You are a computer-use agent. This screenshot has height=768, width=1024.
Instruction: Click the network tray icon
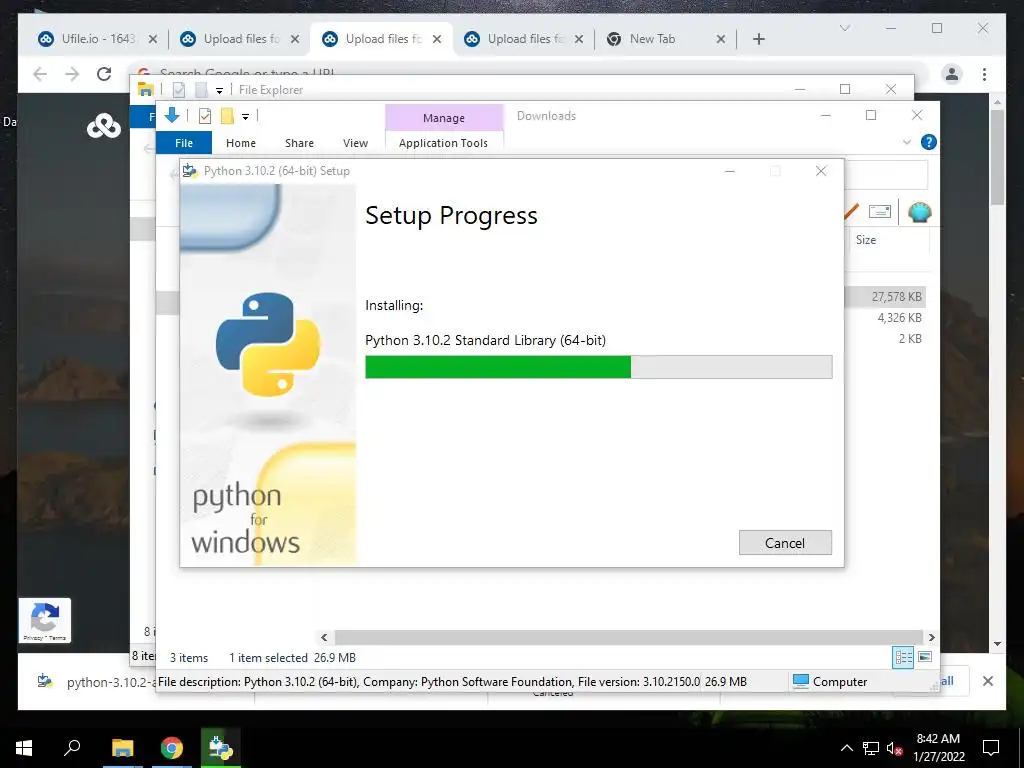[871, 748]
